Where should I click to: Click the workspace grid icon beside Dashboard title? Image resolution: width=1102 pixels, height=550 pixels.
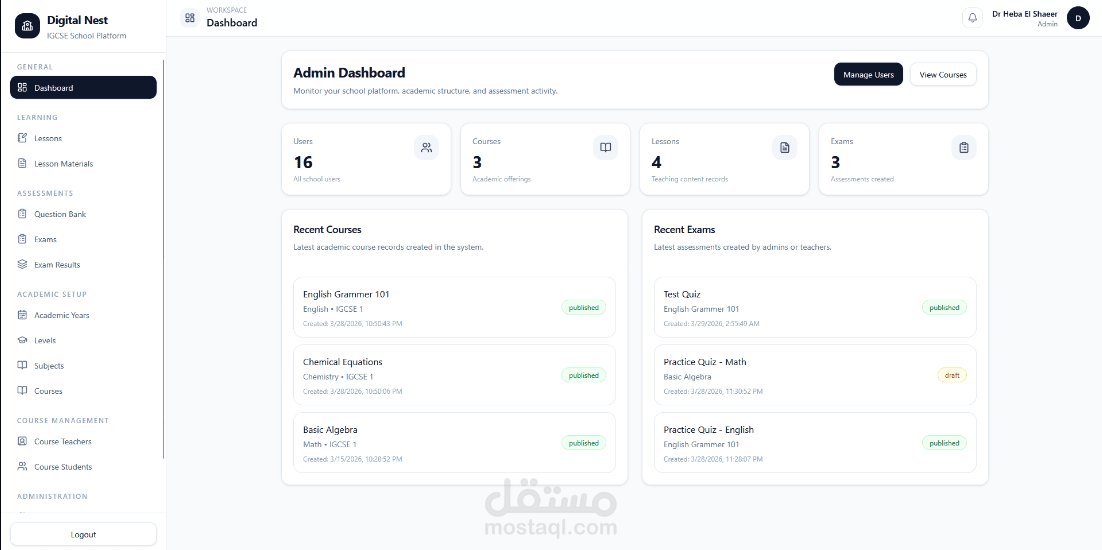point(190,18)
